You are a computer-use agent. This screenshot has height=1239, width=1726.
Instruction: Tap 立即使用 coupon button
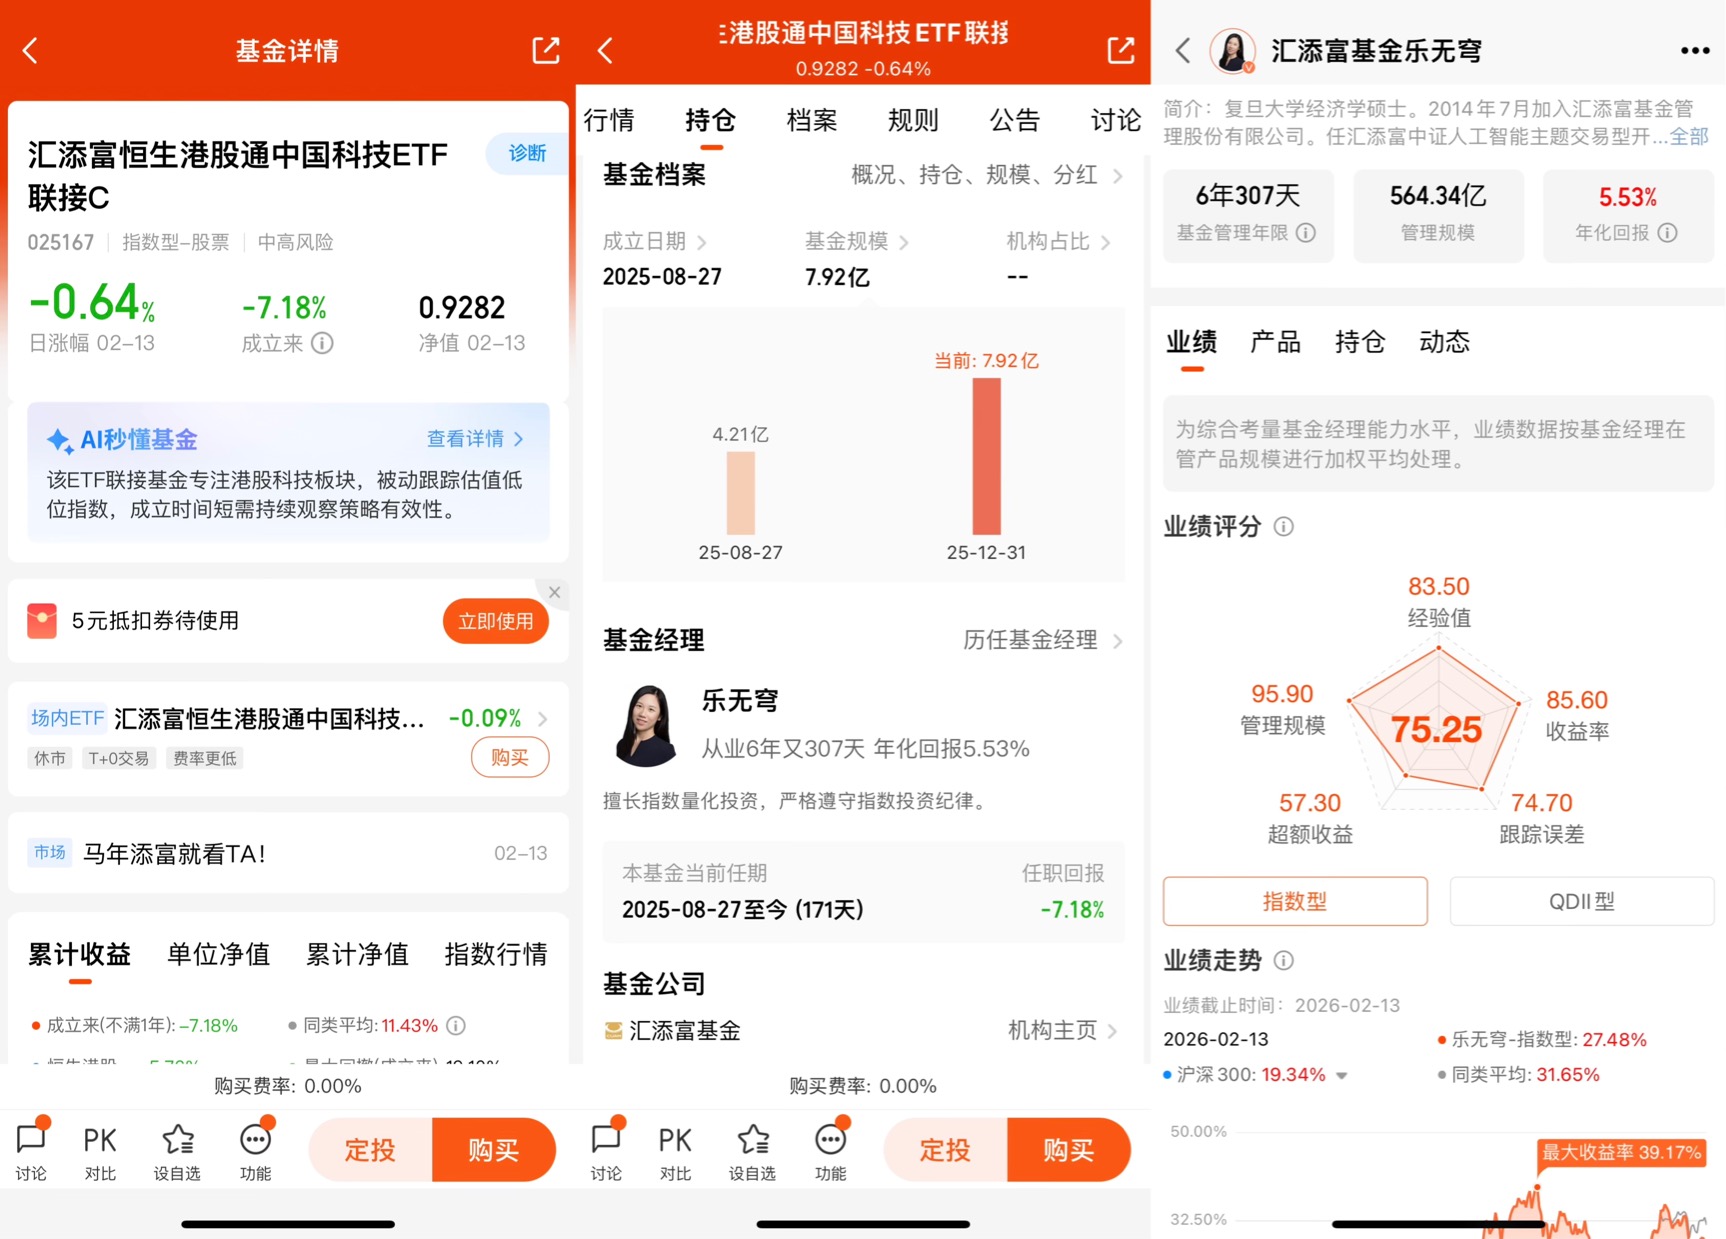496,622
